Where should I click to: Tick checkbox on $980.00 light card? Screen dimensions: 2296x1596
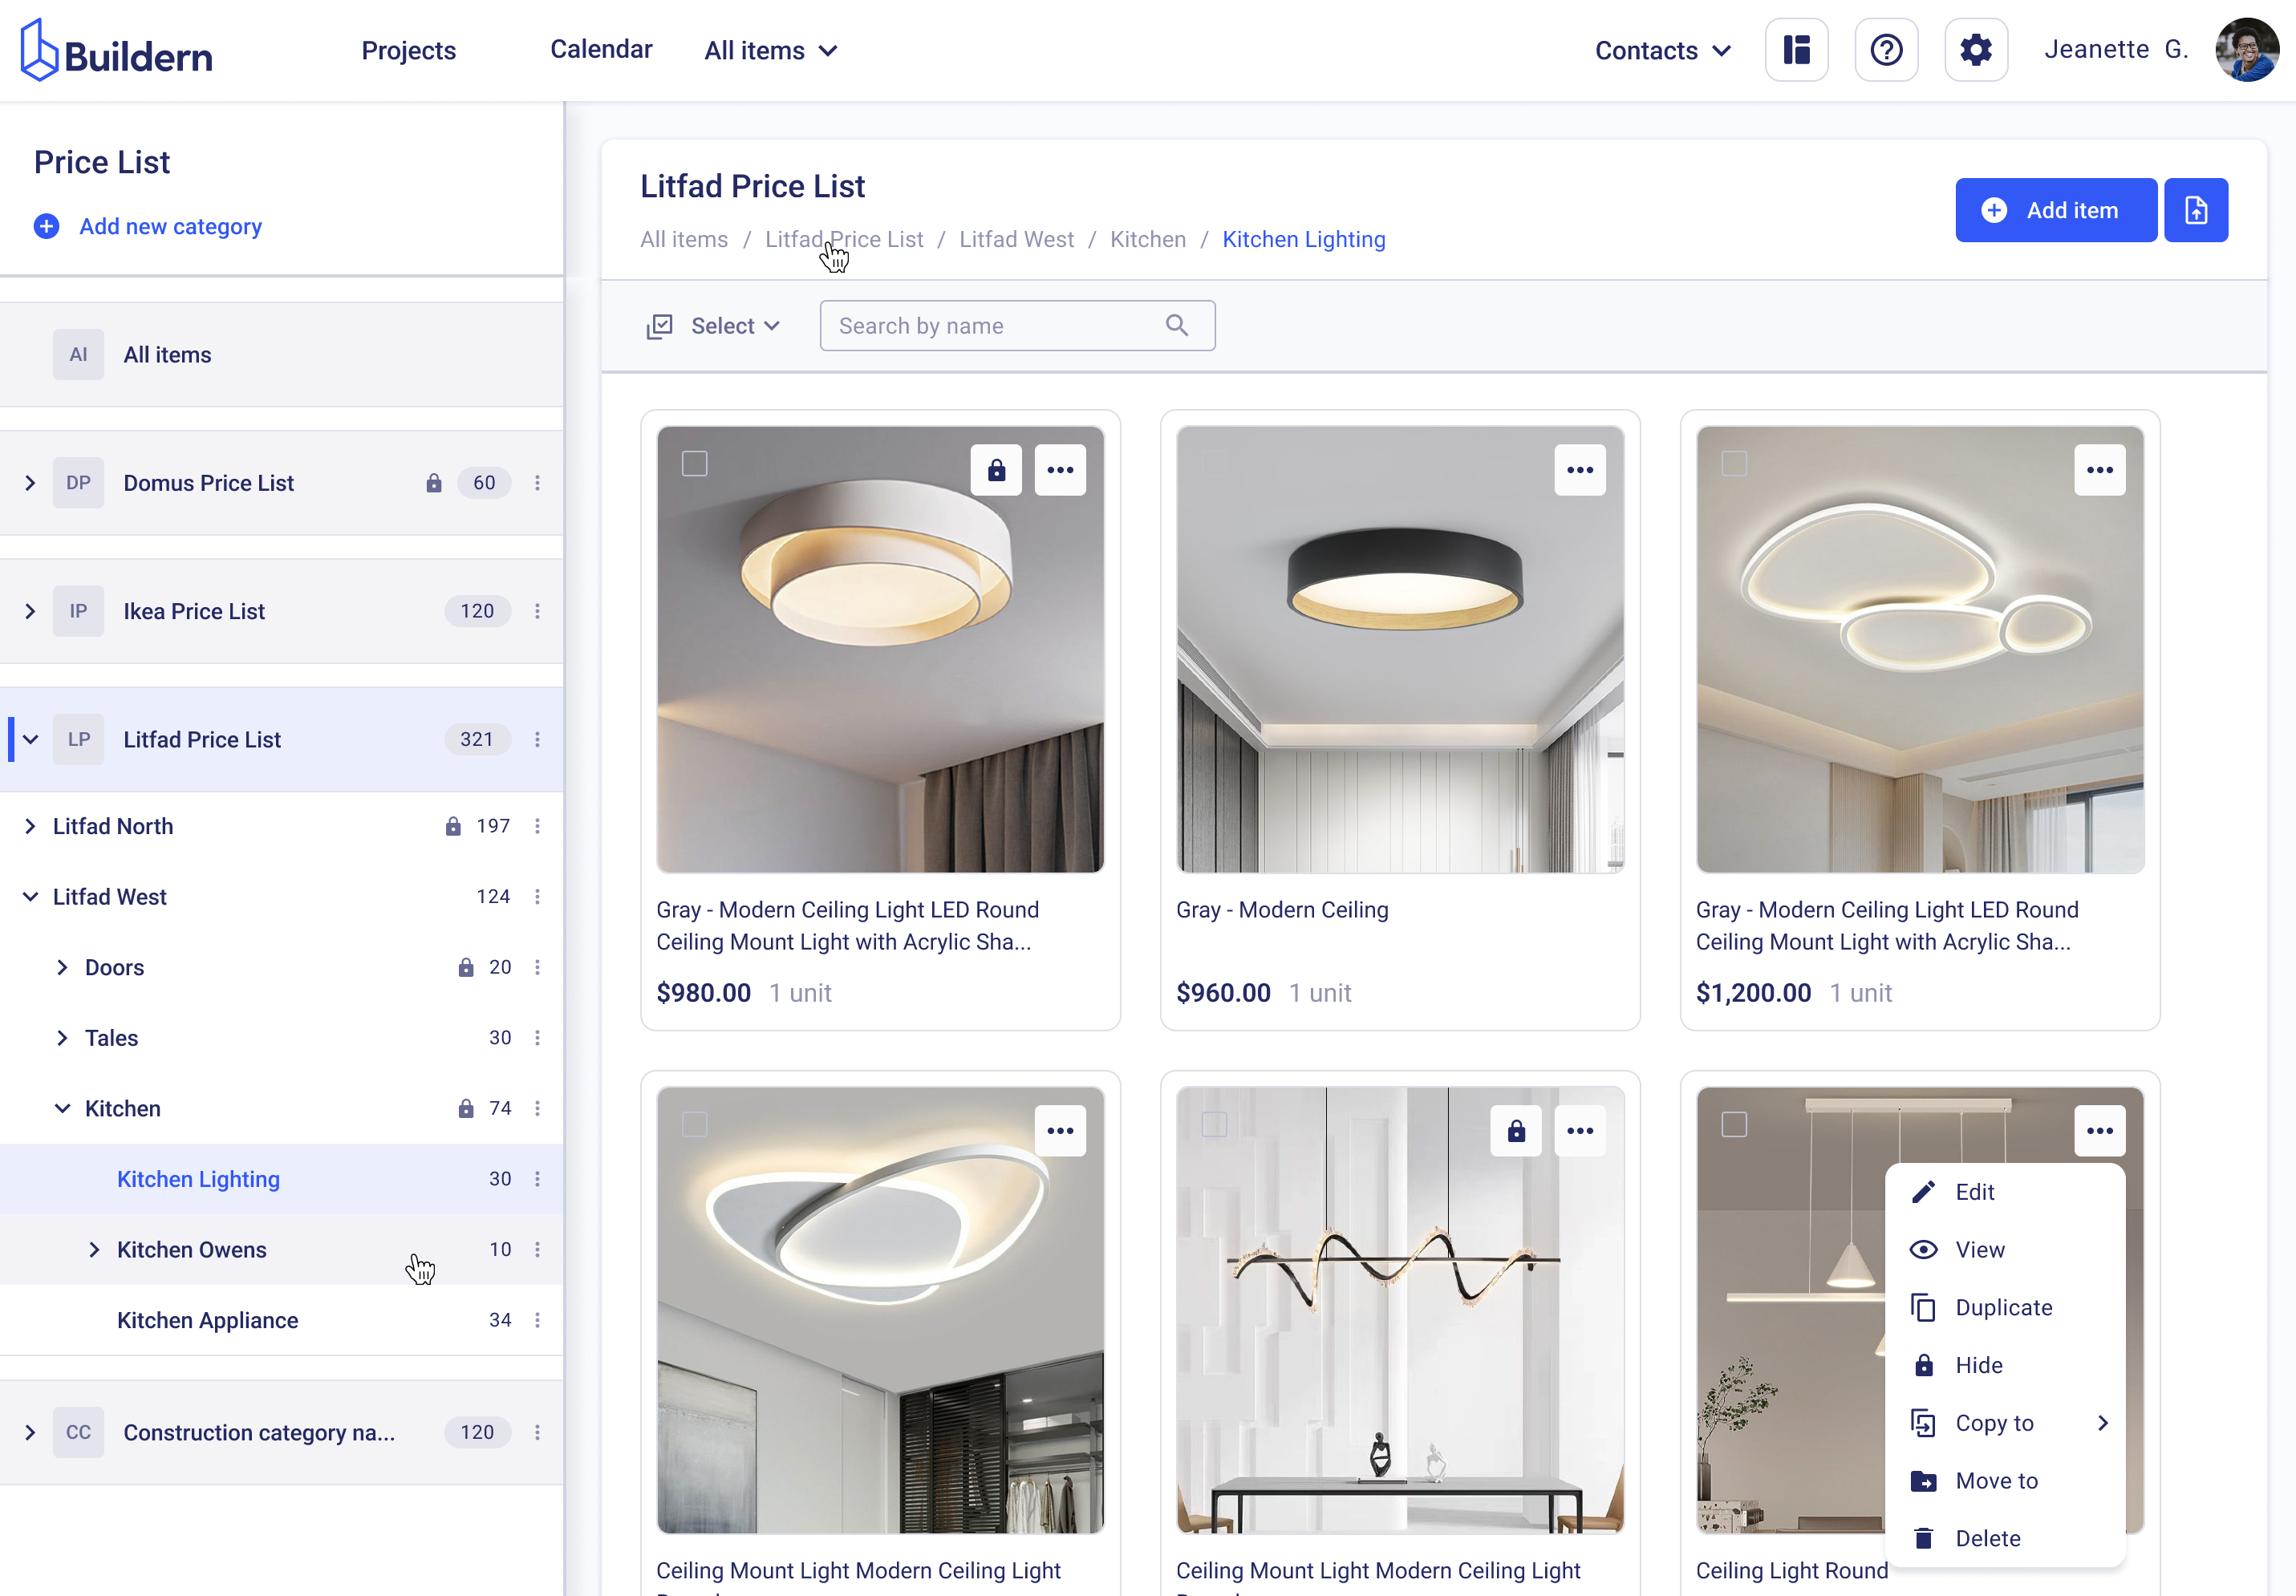pyautogui.click(x=694, y=464)
